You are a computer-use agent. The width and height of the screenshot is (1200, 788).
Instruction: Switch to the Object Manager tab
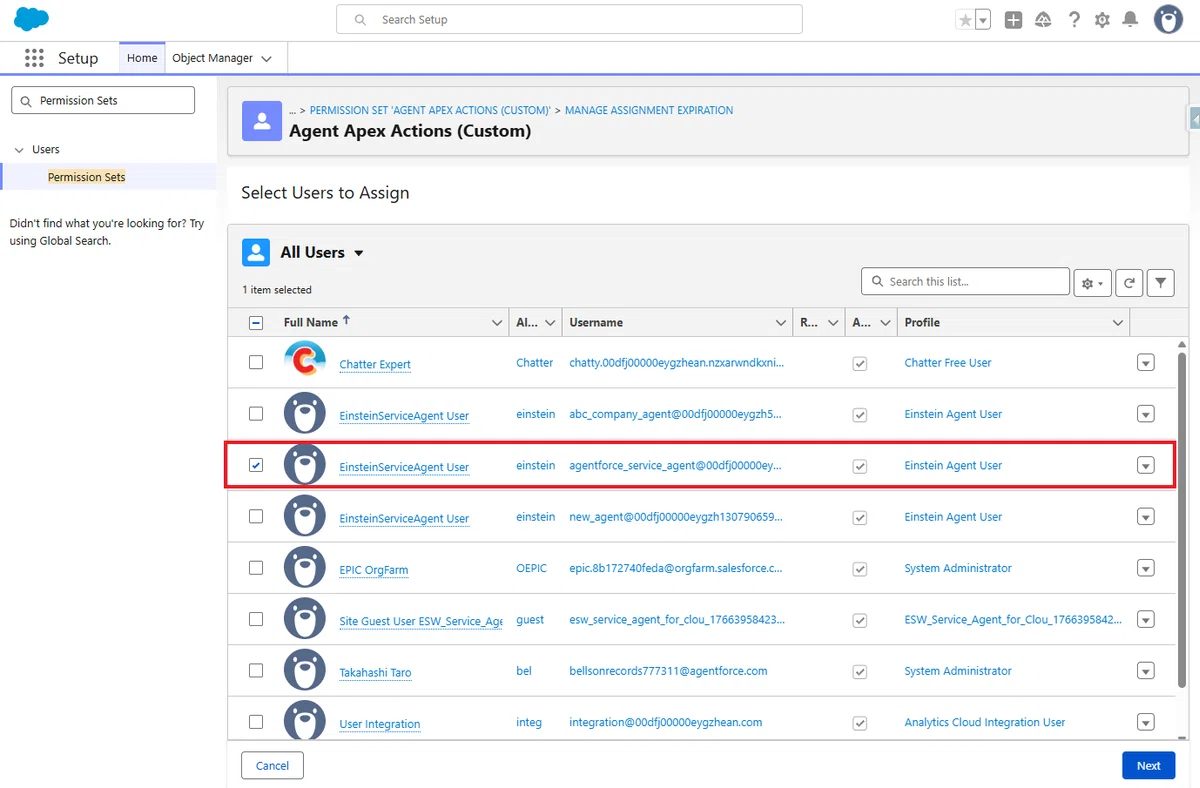(x=212, y=58)
